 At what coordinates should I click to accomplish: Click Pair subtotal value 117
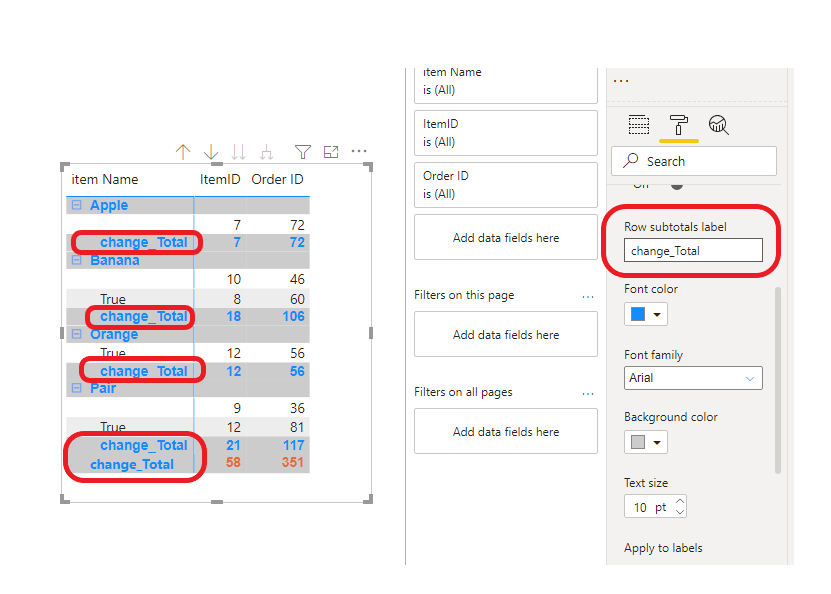coord(293,445)
